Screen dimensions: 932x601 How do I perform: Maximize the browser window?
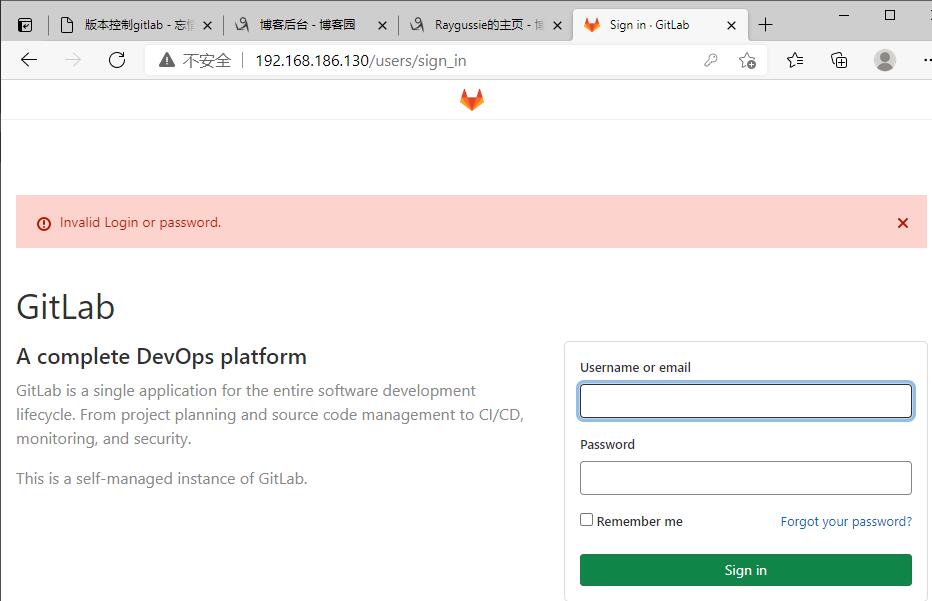tap(890, 15)
